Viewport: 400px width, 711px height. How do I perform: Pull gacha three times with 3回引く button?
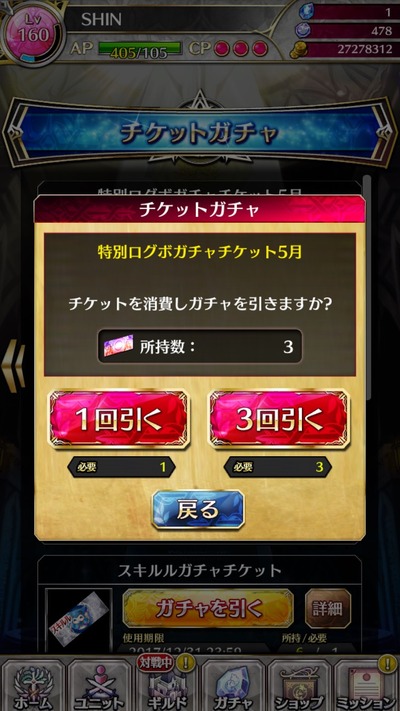pyautogui.click(x=279, y=419)
